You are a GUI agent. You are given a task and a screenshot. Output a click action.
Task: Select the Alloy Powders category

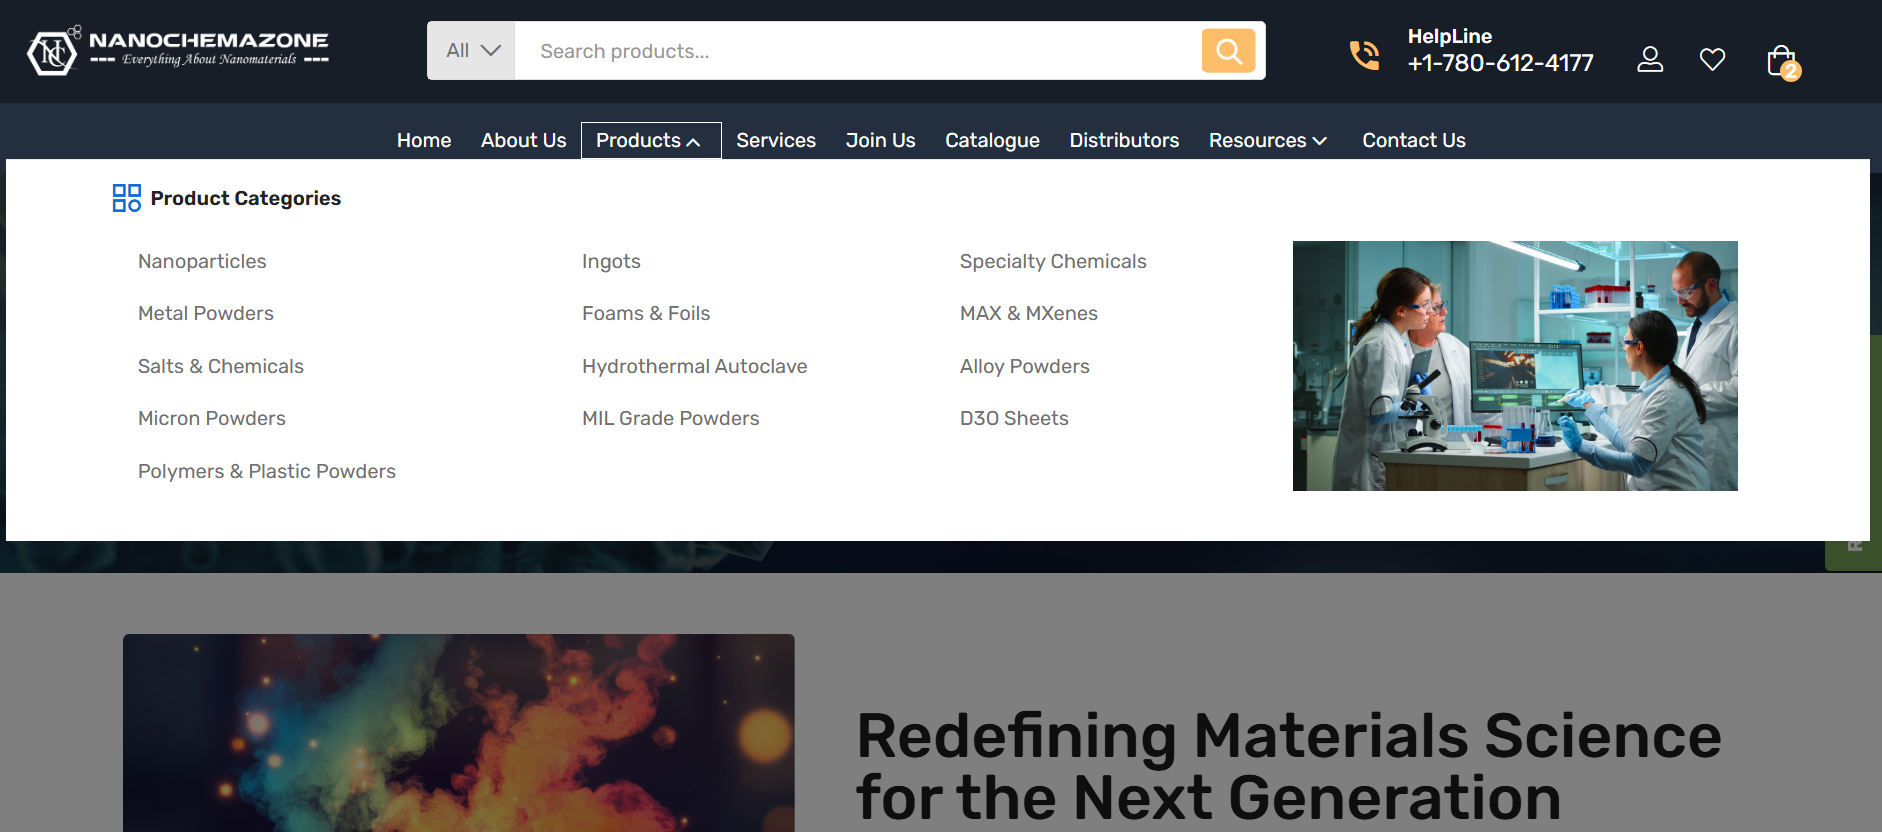pos(1025,366)
